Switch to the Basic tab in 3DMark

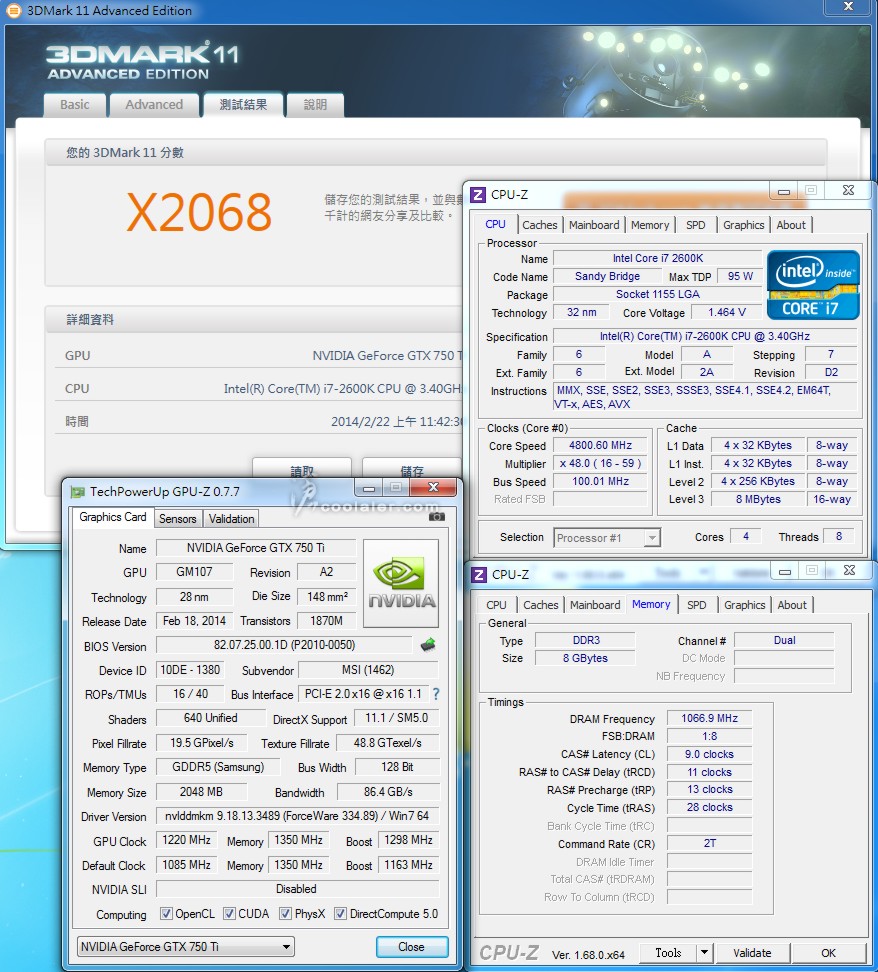click(75, 105)
